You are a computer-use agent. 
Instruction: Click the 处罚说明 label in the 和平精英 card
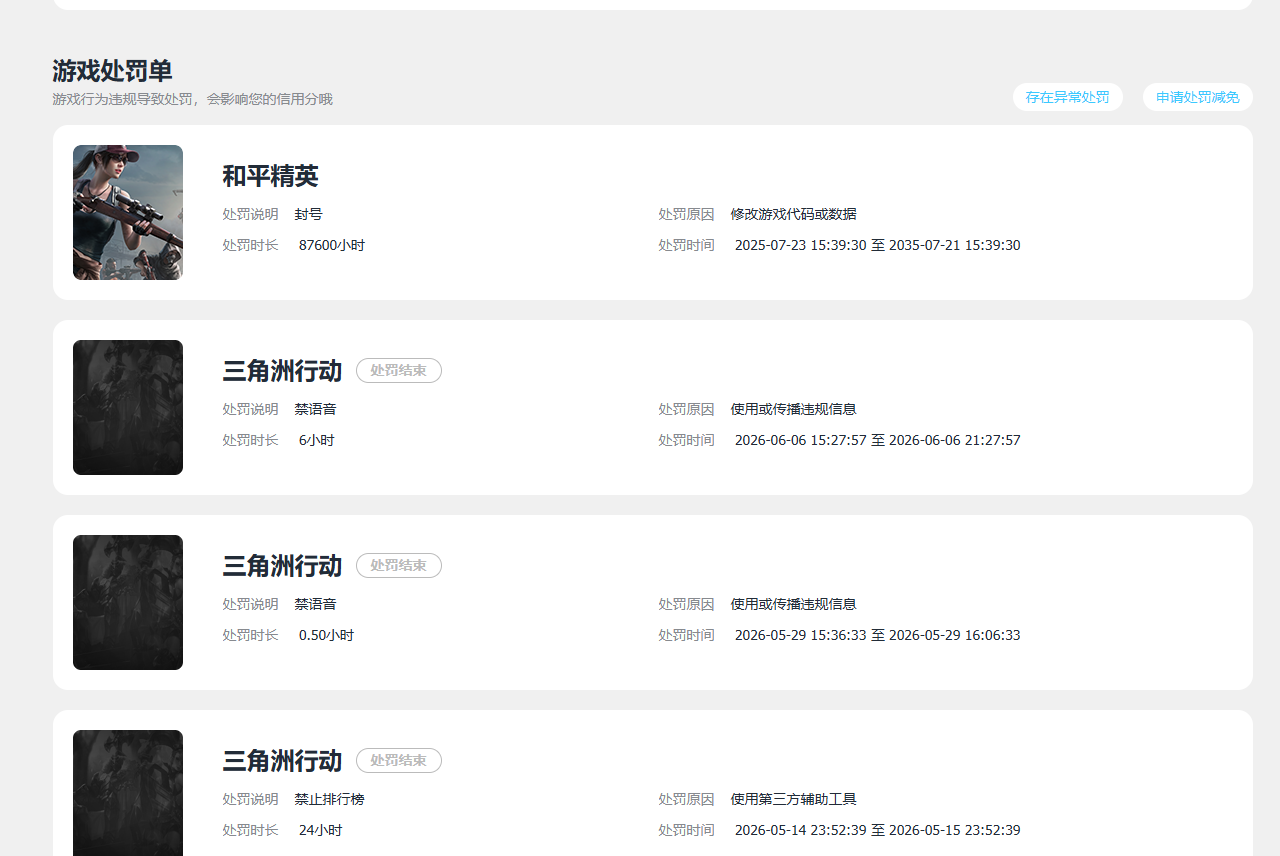click(250, 214)
